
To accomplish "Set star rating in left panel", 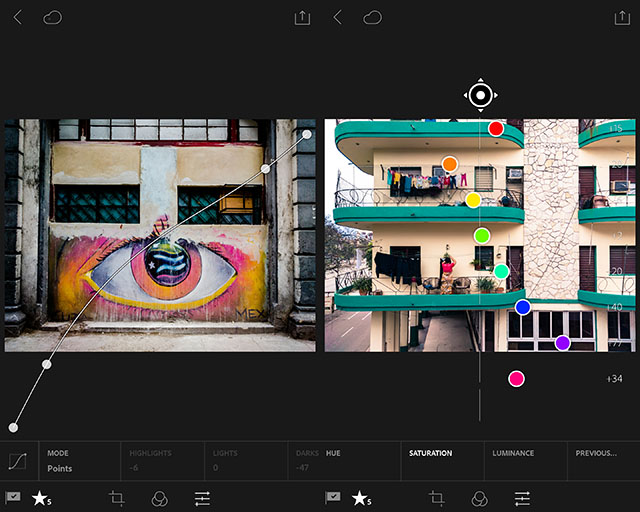I will (x=41, y=499).
